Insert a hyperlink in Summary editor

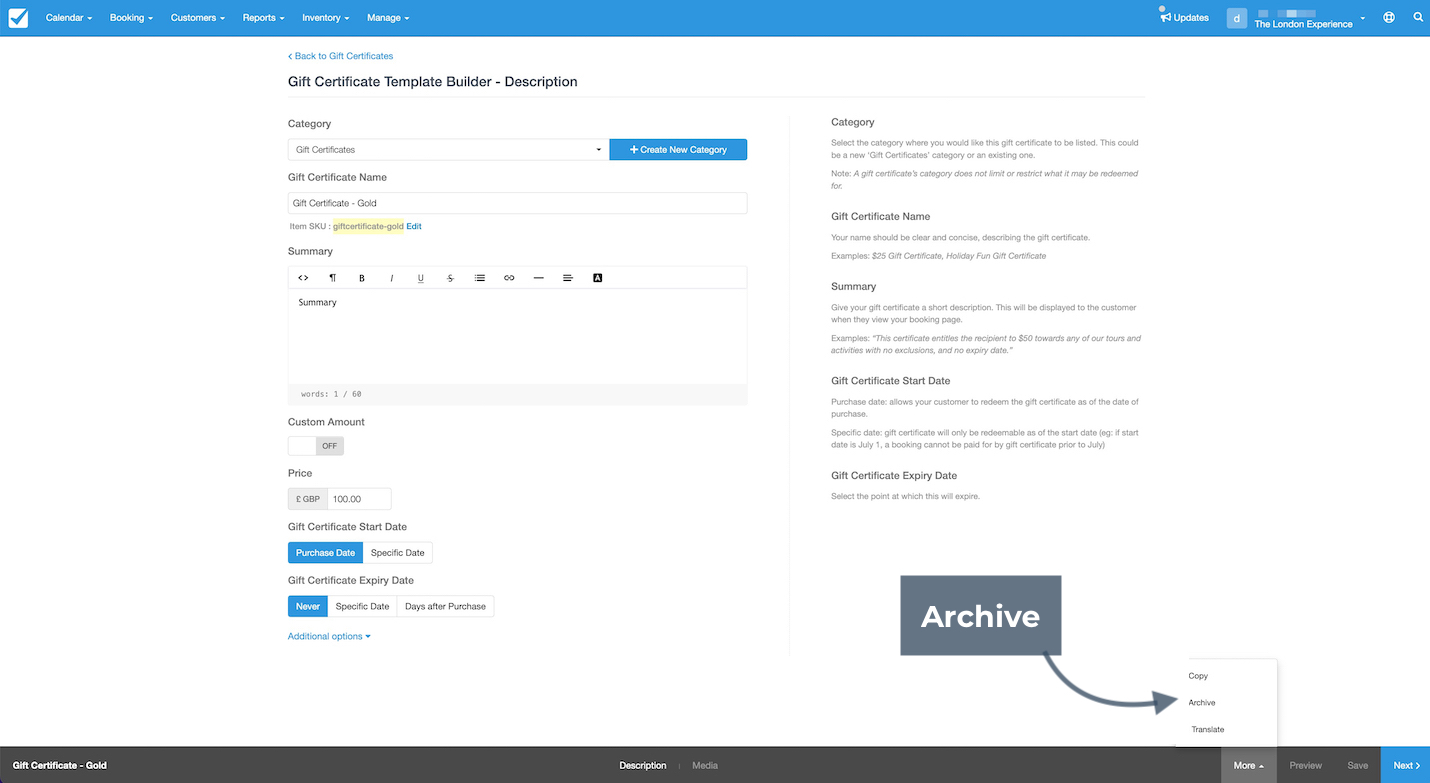coord(509,278)
